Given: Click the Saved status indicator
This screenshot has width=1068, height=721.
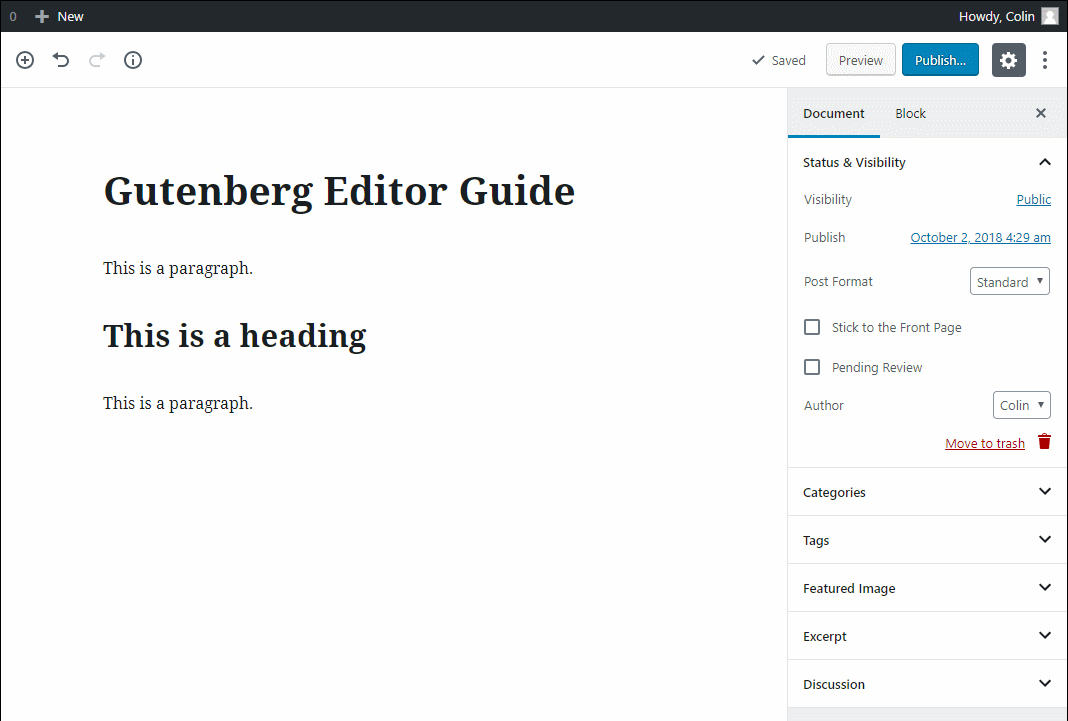Looking at the screenshot, I should click(x=779, y=60).
